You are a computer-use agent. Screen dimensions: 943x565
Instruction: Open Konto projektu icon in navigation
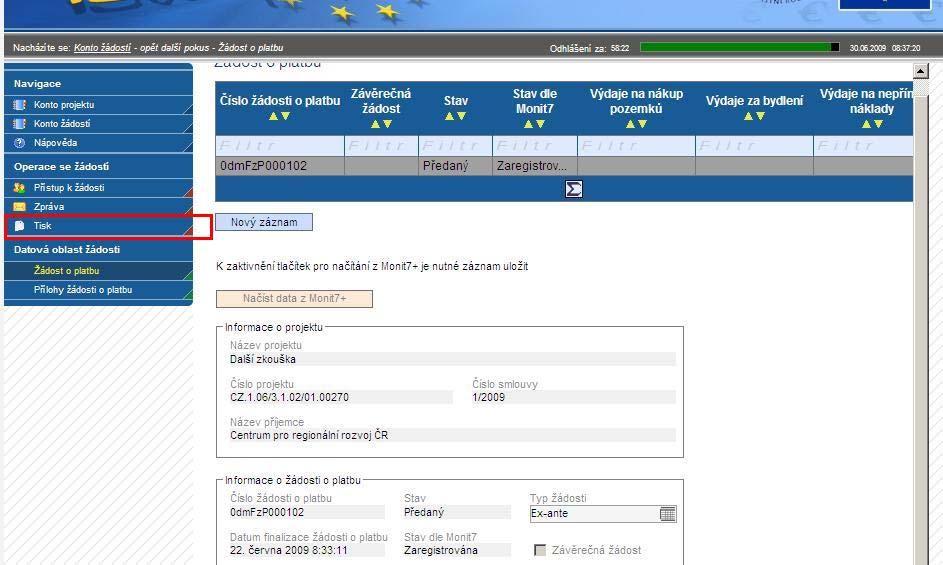pyautogui.click(x=19, y=105)
